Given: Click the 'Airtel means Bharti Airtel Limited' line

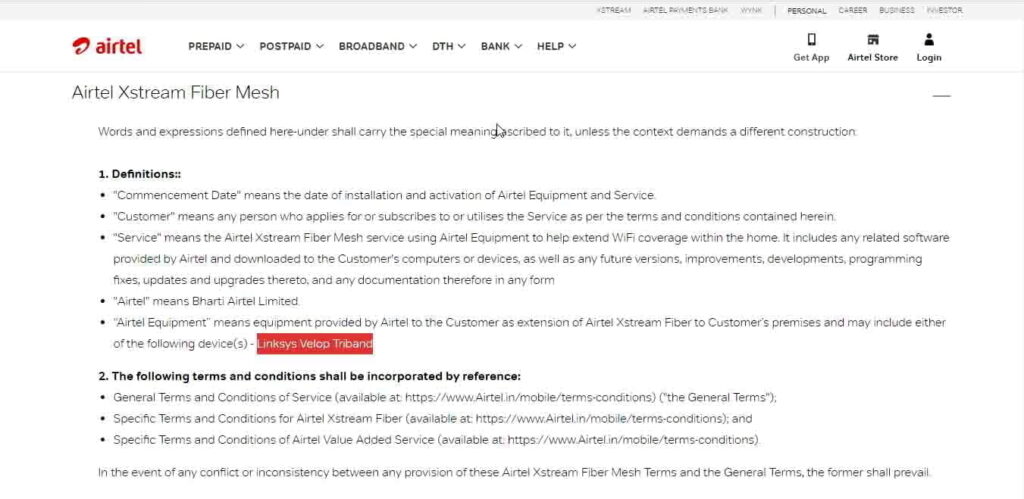Looking at the screenshot, I should (x=206, y=301).
